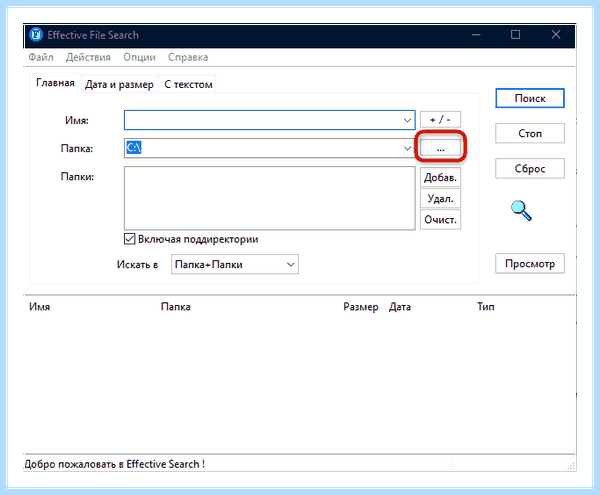Sort results by the Дата column header

click(x=400, y=307)
